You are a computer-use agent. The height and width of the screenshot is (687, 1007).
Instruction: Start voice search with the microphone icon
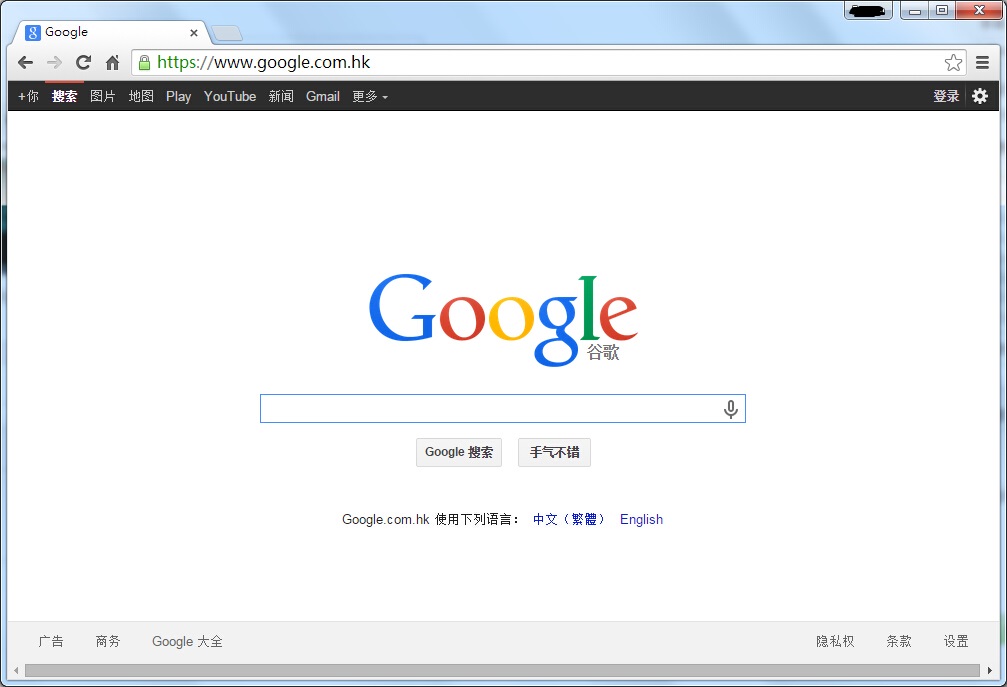click(730, 409)
